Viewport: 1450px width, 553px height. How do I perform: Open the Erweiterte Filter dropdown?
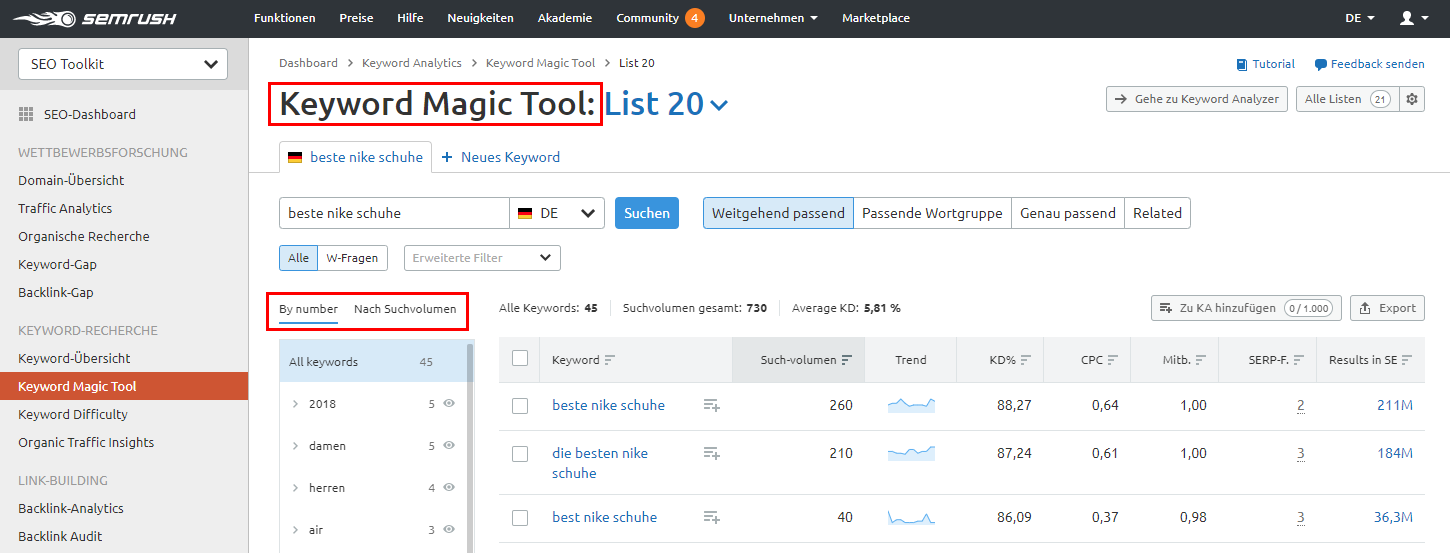[482, 258]
